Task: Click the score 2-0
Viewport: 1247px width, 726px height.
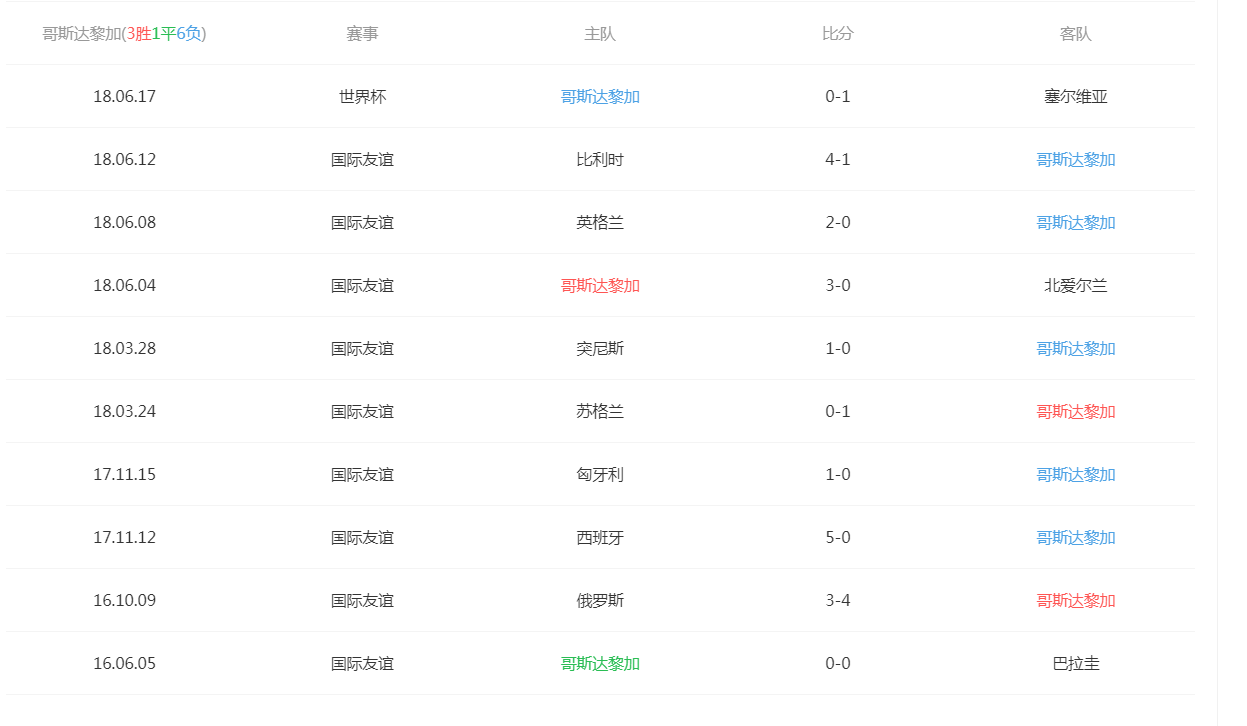Action: coord(838,223)
